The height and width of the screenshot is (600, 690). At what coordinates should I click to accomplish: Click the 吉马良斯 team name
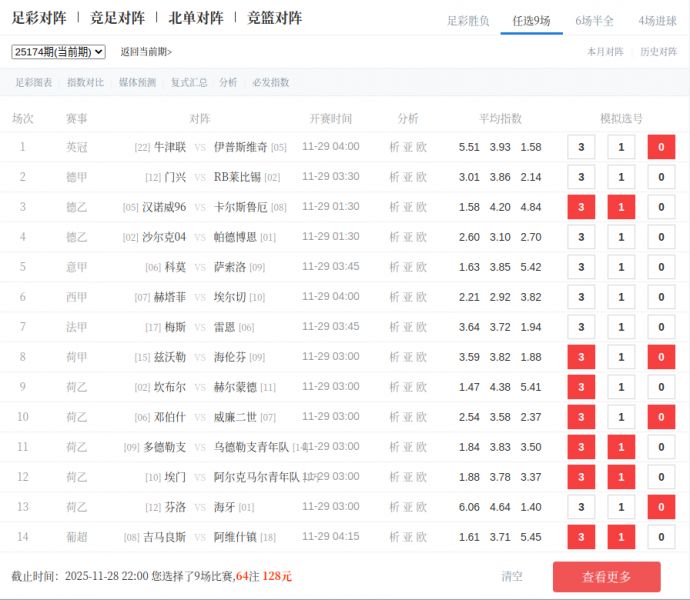pyautogui.click(x=164, y=537)
